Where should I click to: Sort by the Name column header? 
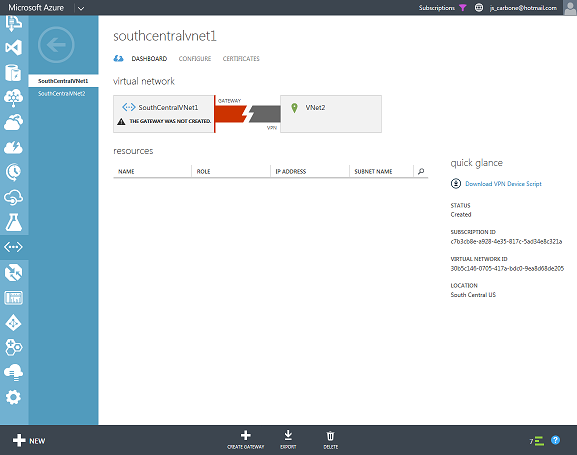126,172
